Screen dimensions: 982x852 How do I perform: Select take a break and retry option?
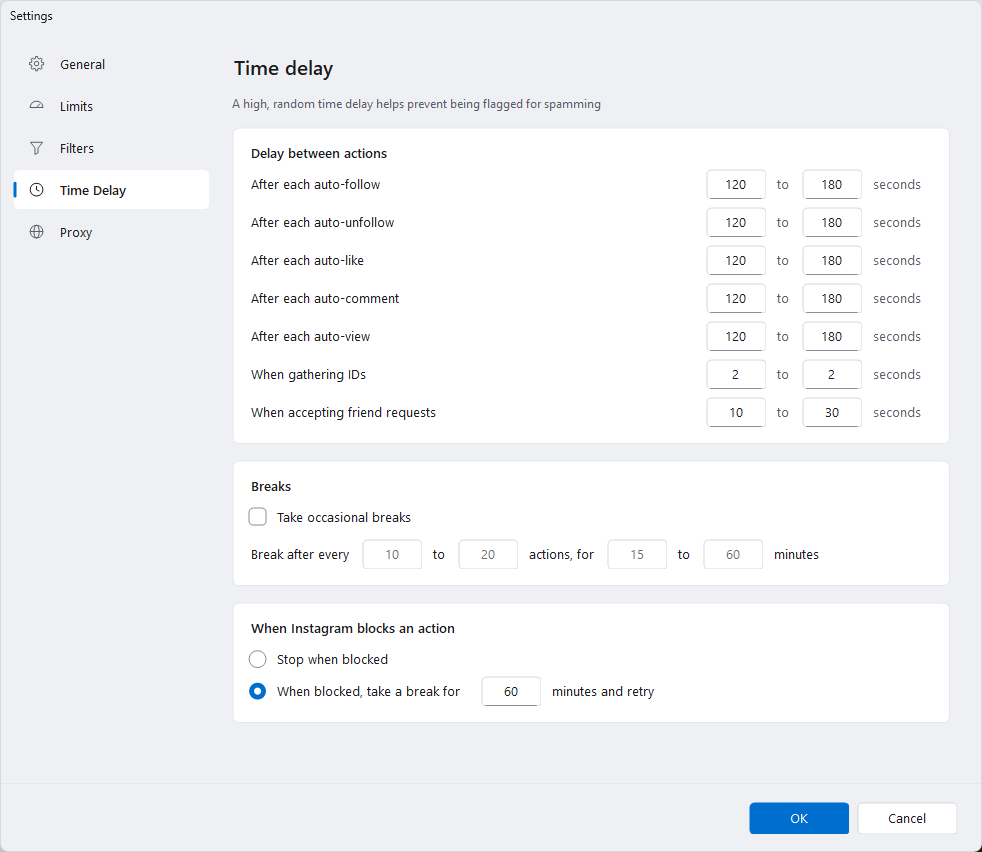pos(257,691)
